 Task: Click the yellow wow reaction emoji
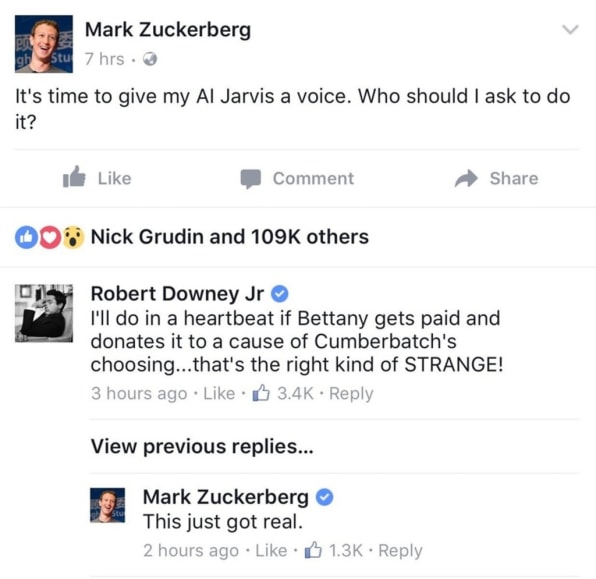coord(73,237)
